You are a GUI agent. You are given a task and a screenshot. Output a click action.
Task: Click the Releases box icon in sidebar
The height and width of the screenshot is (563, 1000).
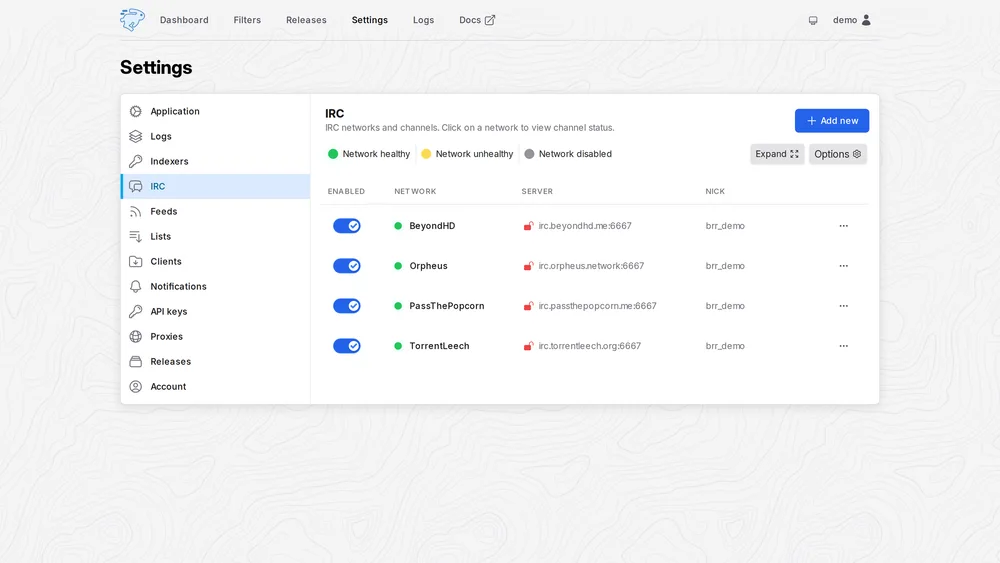pos(135,362)
